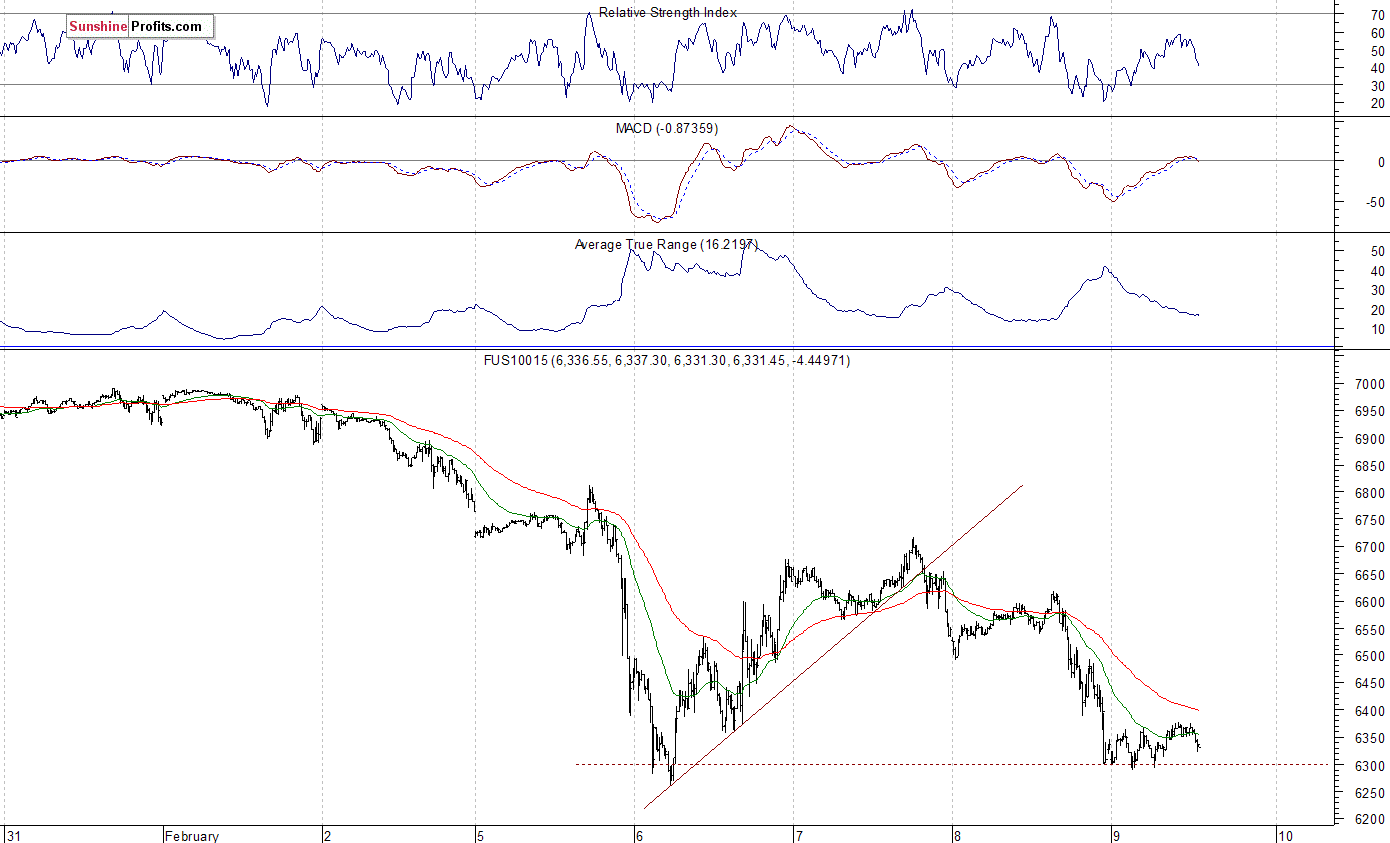Select the Relative Strength Index title
This screenshot has width=1390, height=843.
[668, 13]
